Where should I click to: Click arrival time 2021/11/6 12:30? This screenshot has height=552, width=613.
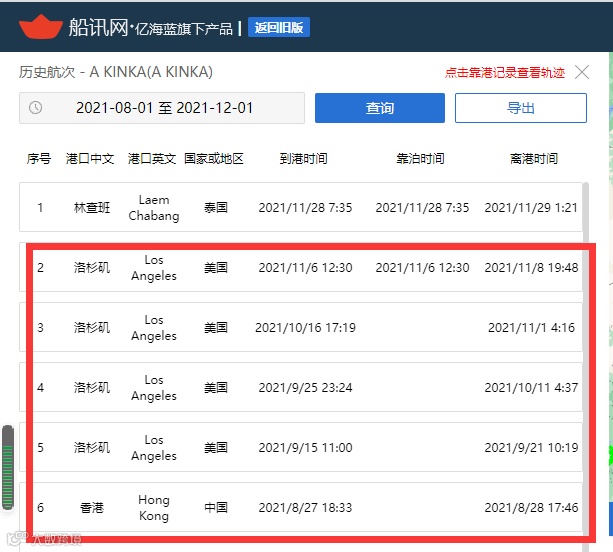tap(305, 267)
